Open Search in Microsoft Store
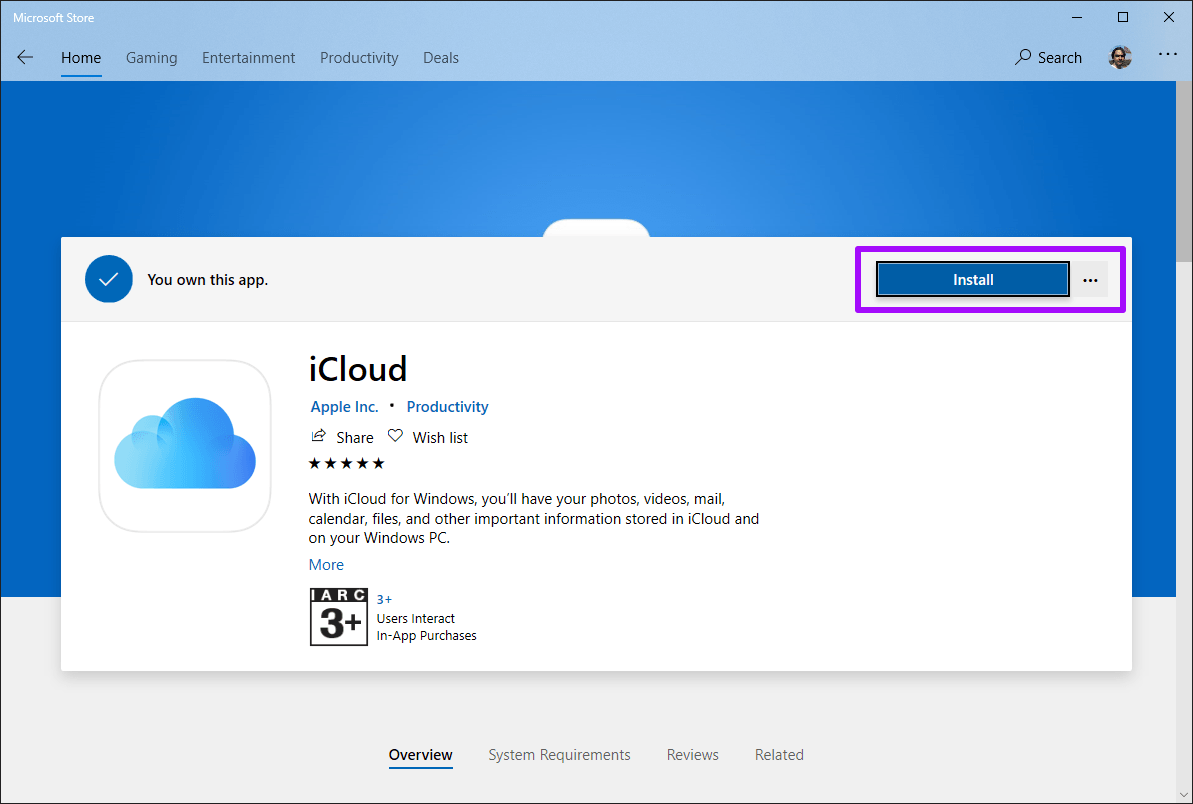Viewport: 1193px width, 804px height. pos(1048,58)
